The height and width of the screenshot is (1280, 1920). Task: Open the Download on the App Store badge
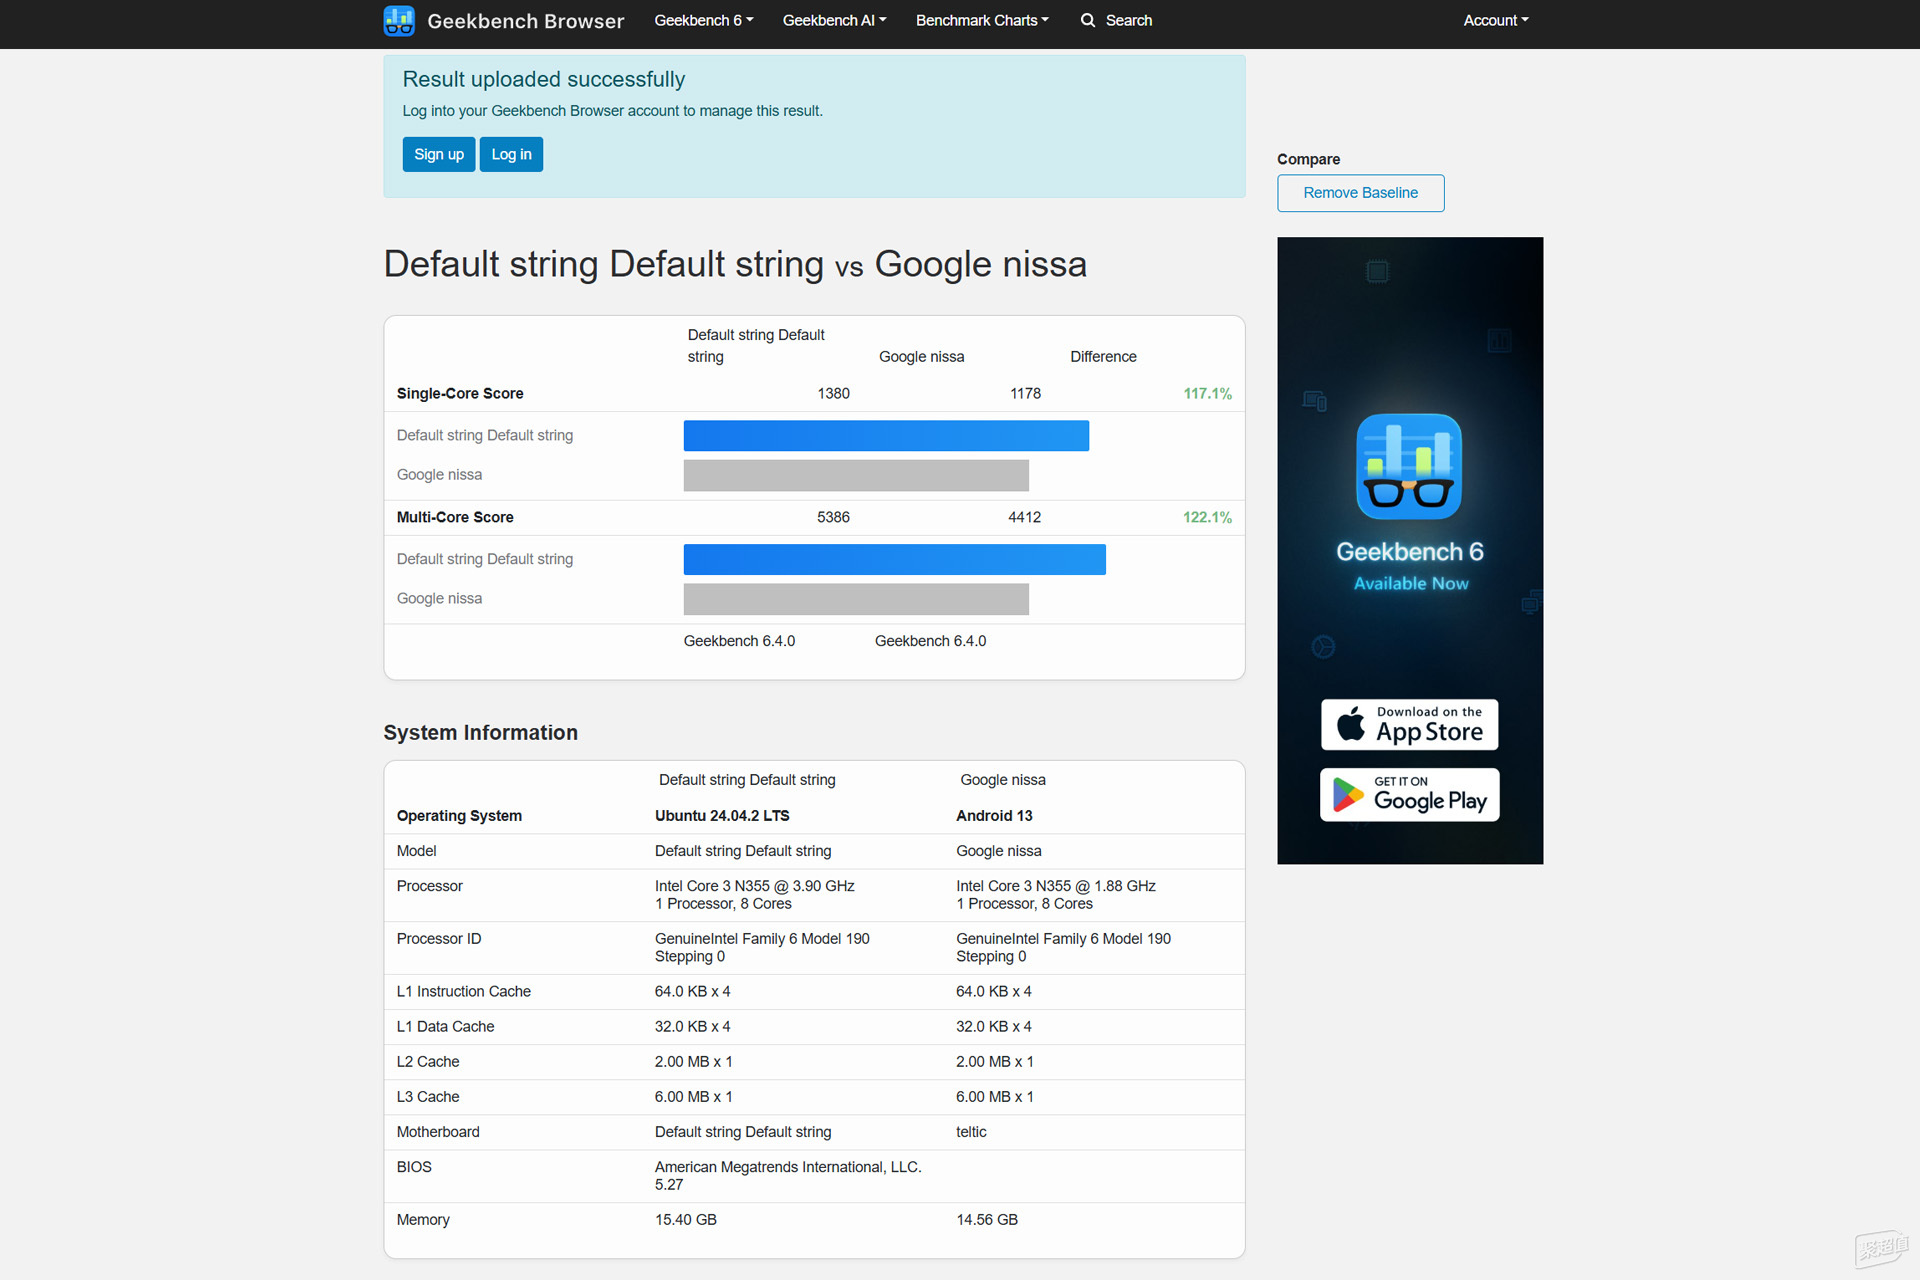point(1409,725)
